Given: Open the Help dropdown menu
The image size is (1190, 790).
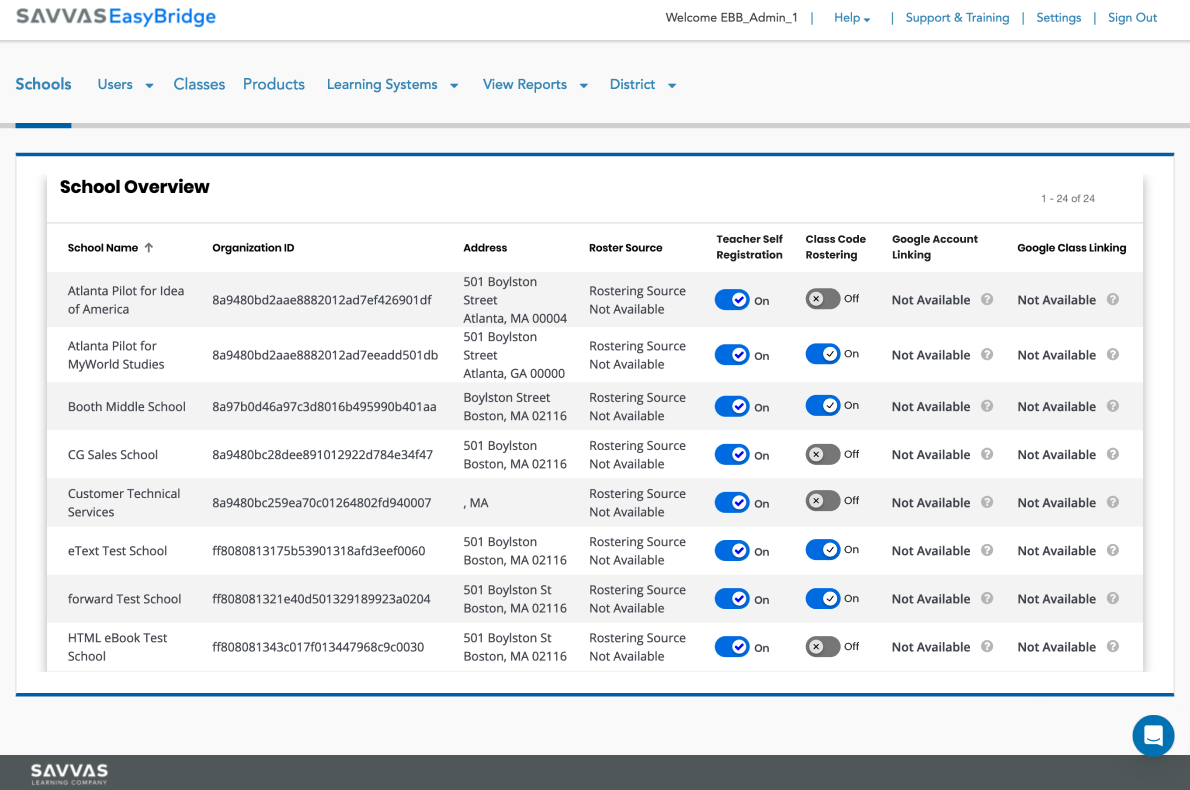Looking at the screenshot, I should (x=852, y=17).
